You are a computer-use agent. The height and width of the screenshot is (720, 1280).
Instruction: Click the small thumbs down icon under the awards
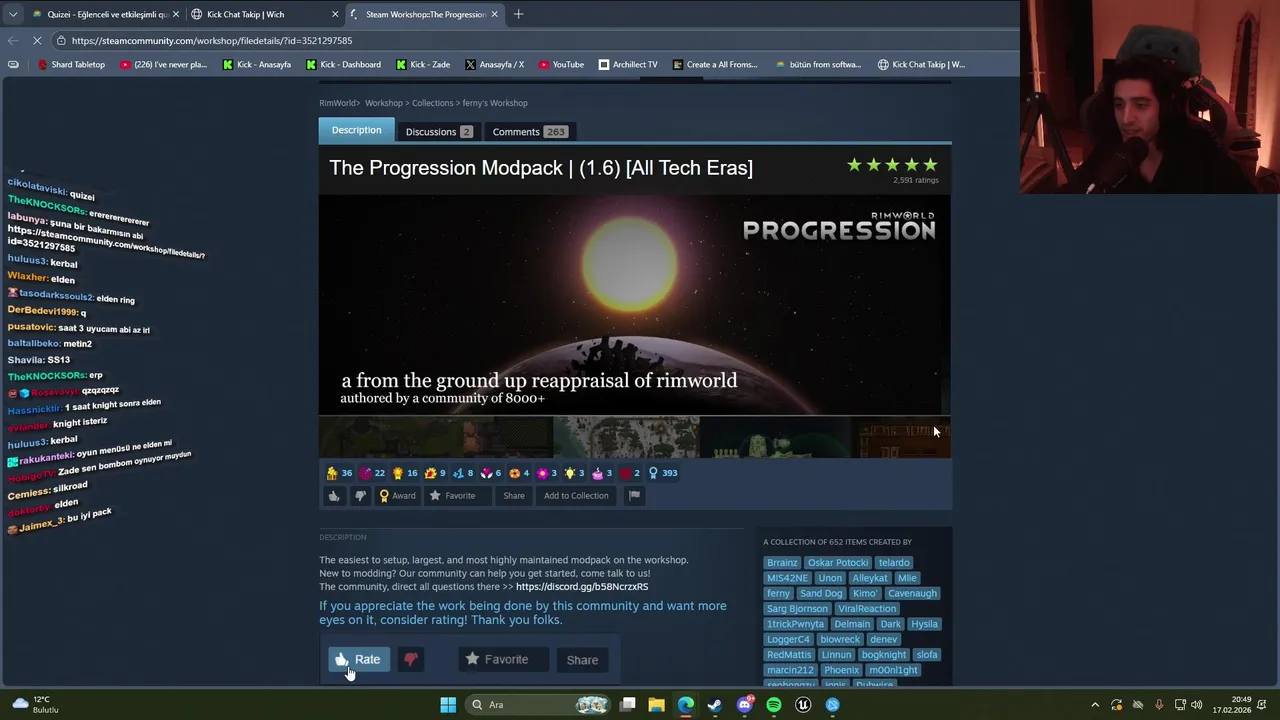361,496
